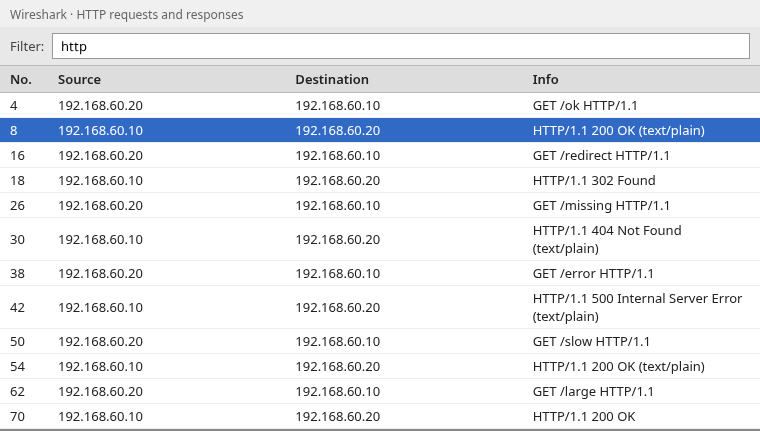Screen dimensions: 760x431
Task: Select packet row GET /redirect HTTP/1.1
Action: pyautogui.click(x=380, y=155)
